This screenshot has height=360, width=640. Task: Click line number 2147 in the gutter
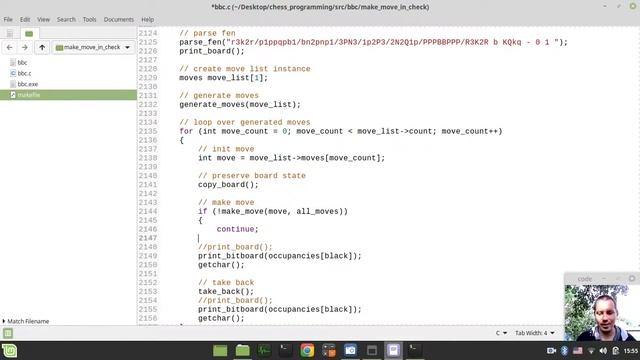[x=148, y=238]
